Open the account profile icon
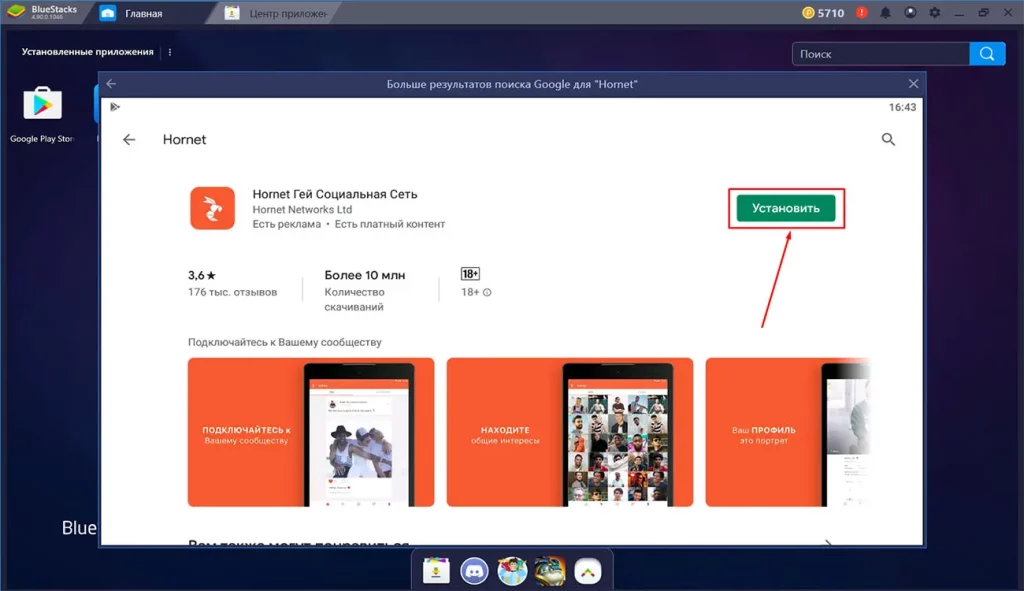The height and width of the screenshot is (591, 1024). [x=910, y=12]
